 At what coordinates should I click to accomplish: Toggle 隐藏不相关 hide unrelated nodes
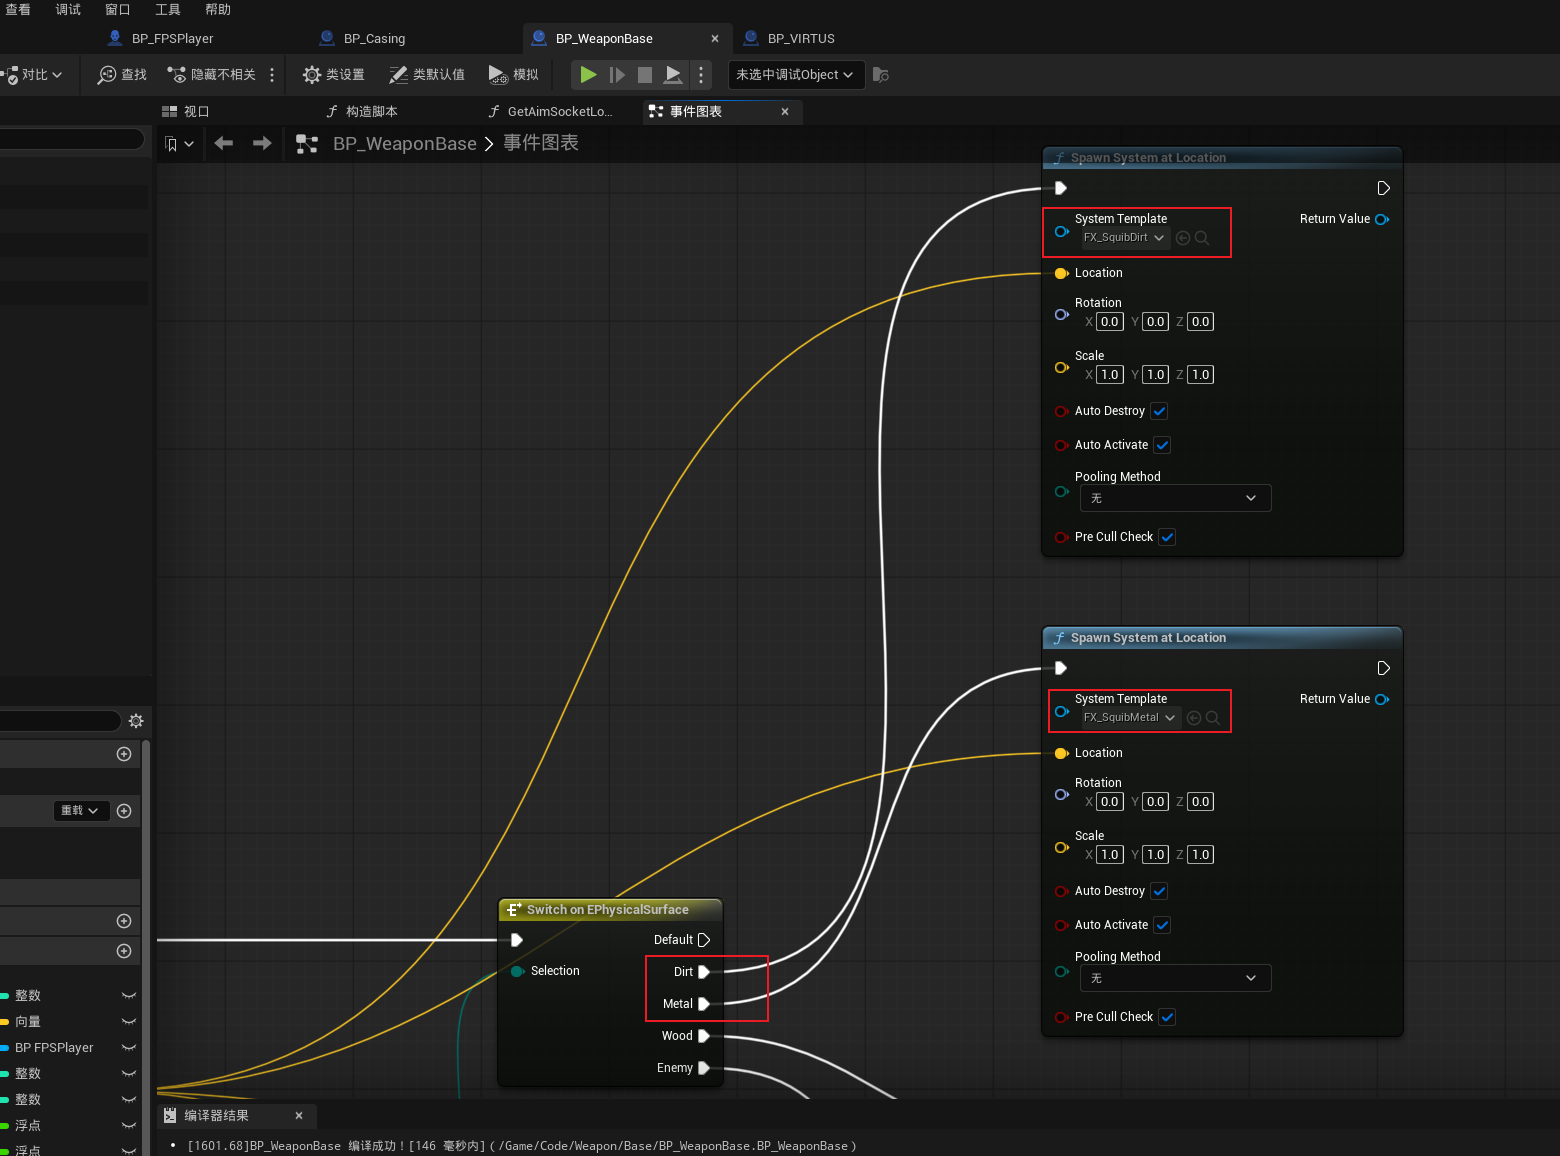tap(211, 75)
